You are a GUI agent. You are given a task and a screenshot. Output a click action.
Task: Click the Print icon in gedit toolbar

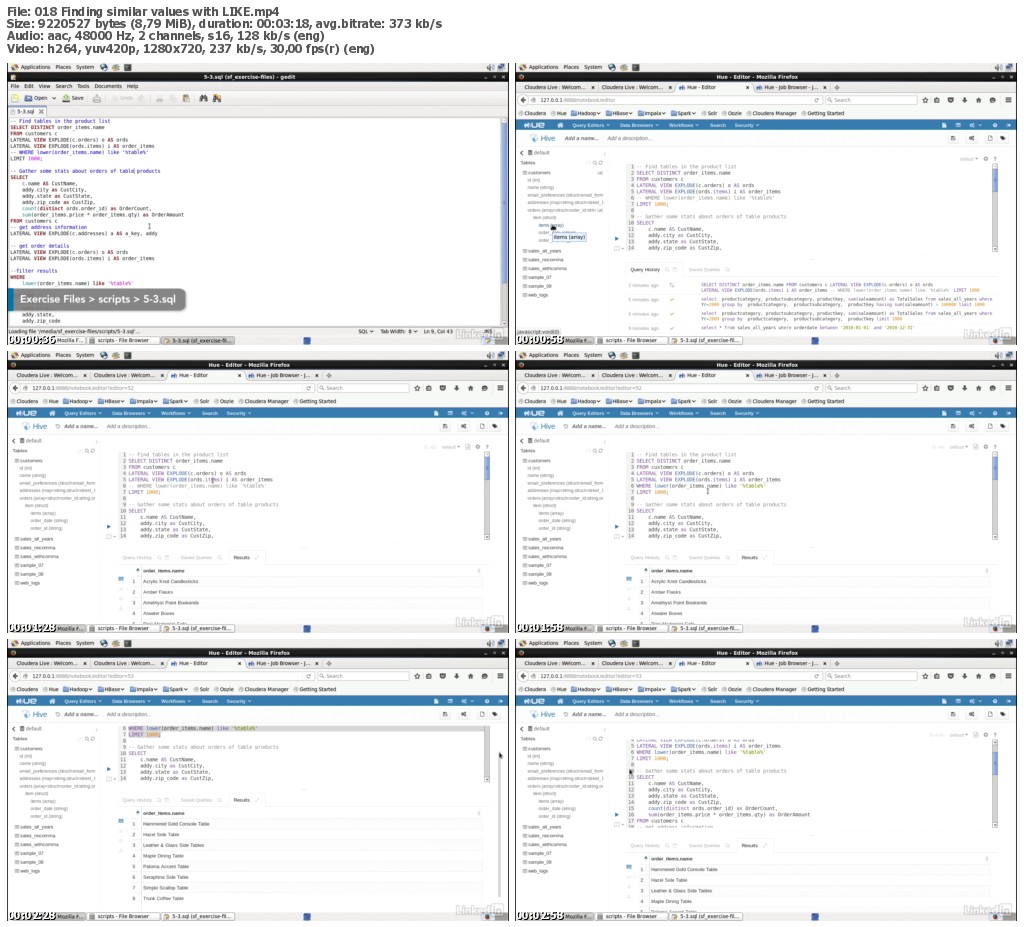pos(97,98)
